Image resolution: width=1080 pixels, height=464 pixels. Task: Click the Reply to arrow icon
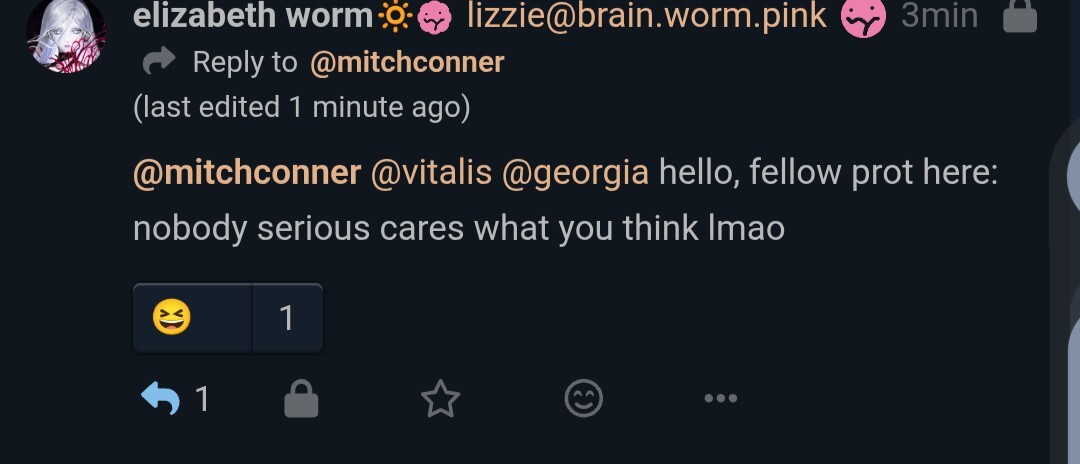pos(159,61)
